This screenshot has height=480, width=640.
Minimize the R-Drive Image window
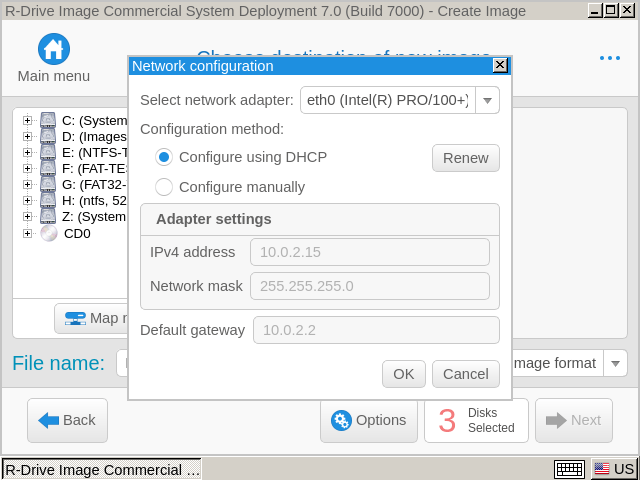coord(596,10)
